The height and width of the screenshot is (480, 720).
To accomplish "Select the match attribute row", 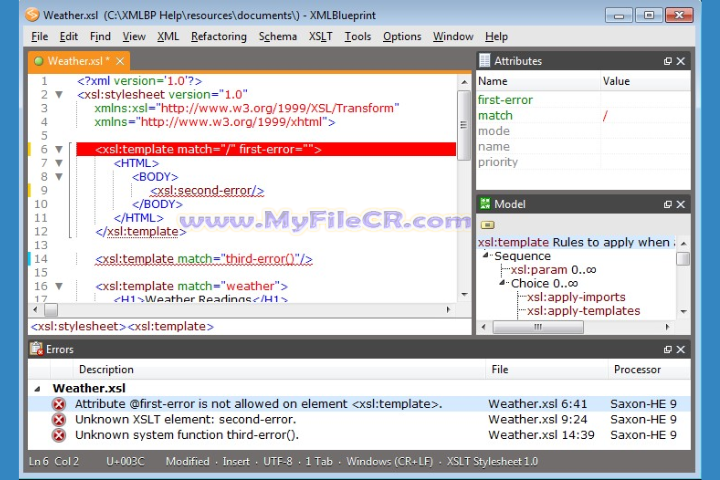I will [583, 115].
